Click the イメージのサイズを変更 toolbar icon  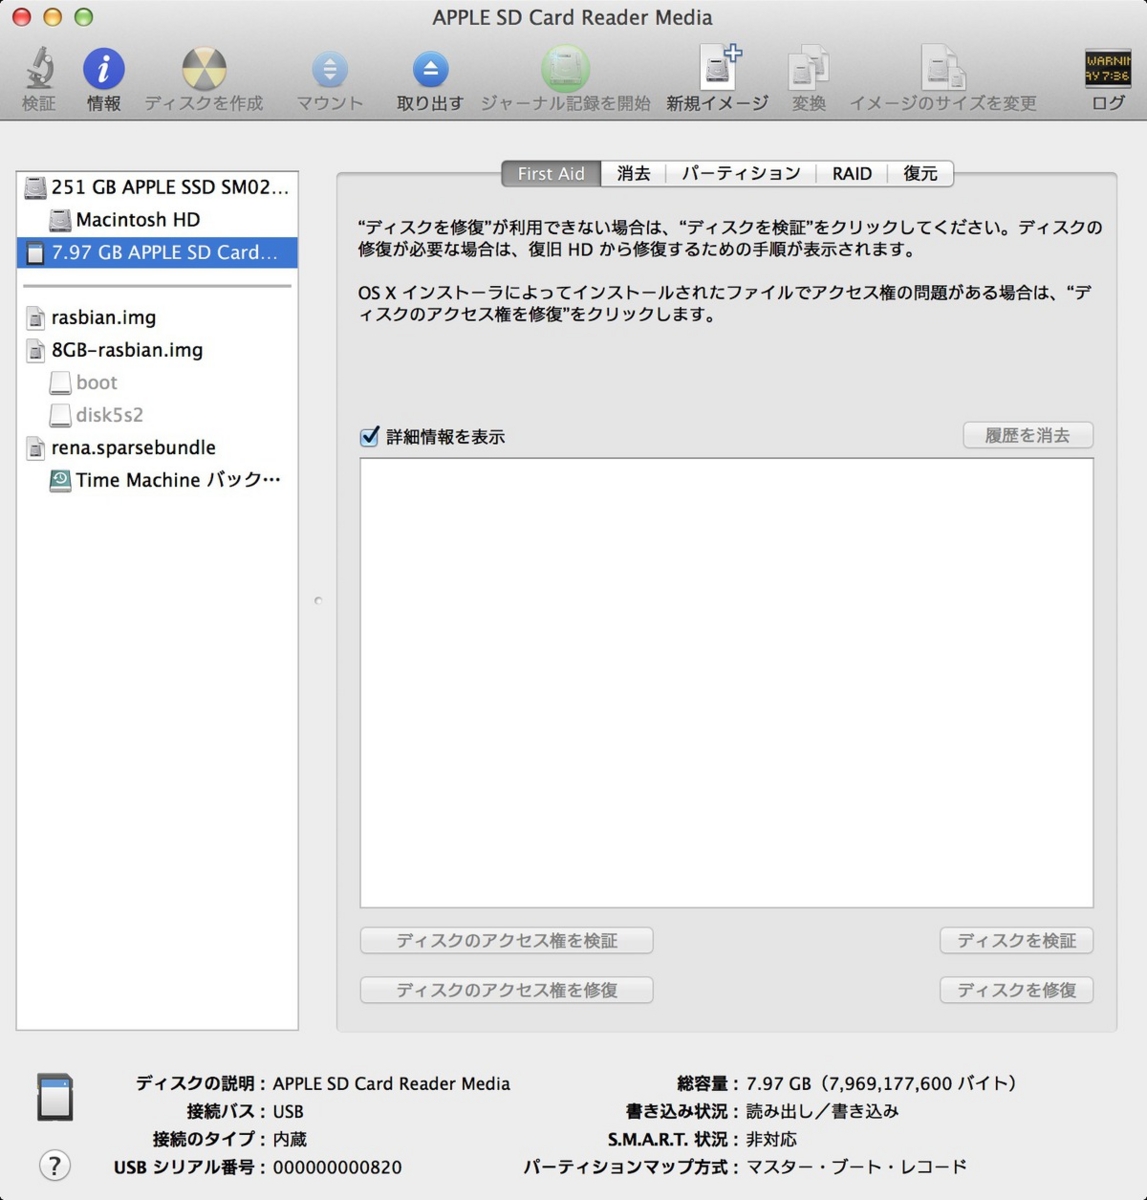942,69
